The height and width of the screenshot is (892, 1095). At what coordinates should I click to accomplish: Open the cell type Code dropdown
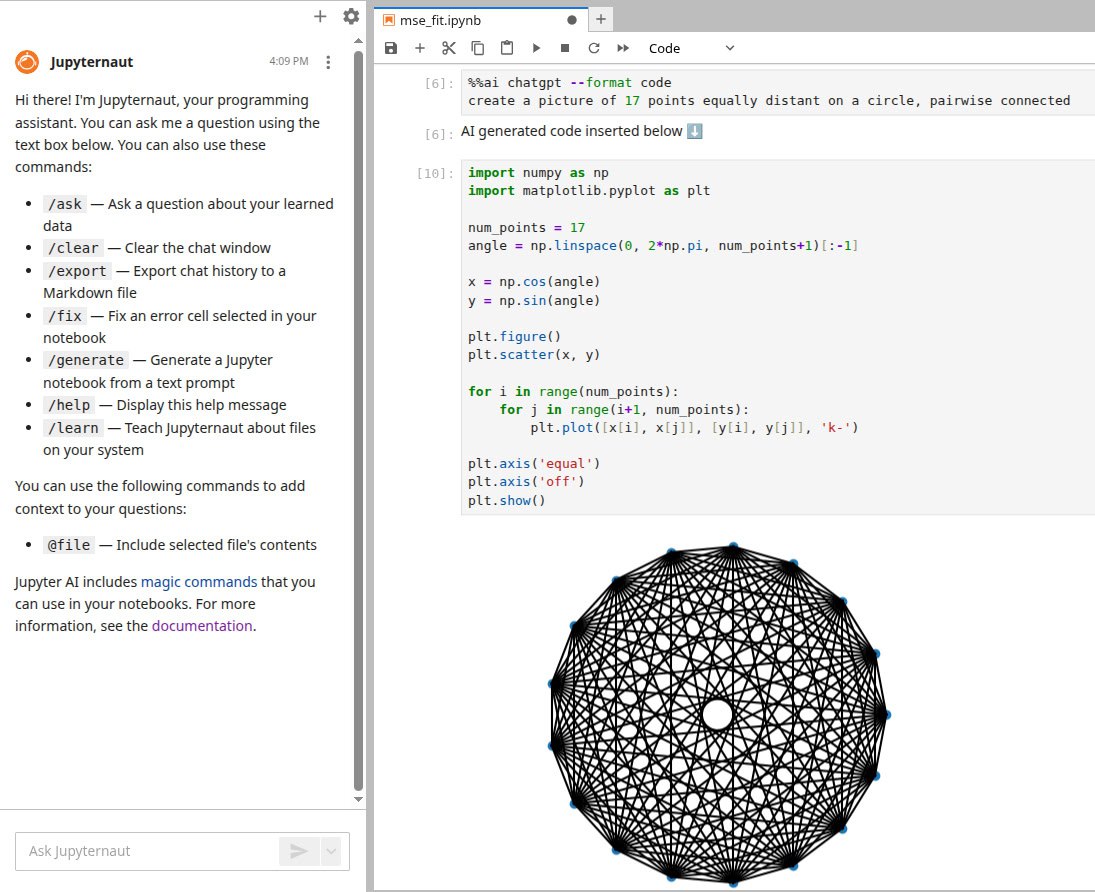pos(690,48)
